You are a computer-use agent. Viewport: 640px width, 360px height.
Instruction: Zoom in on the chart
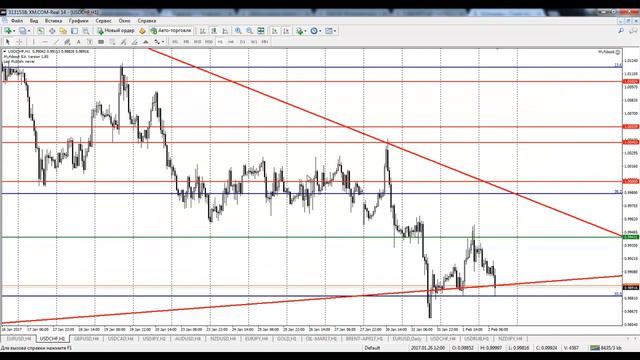coord(238,31)
